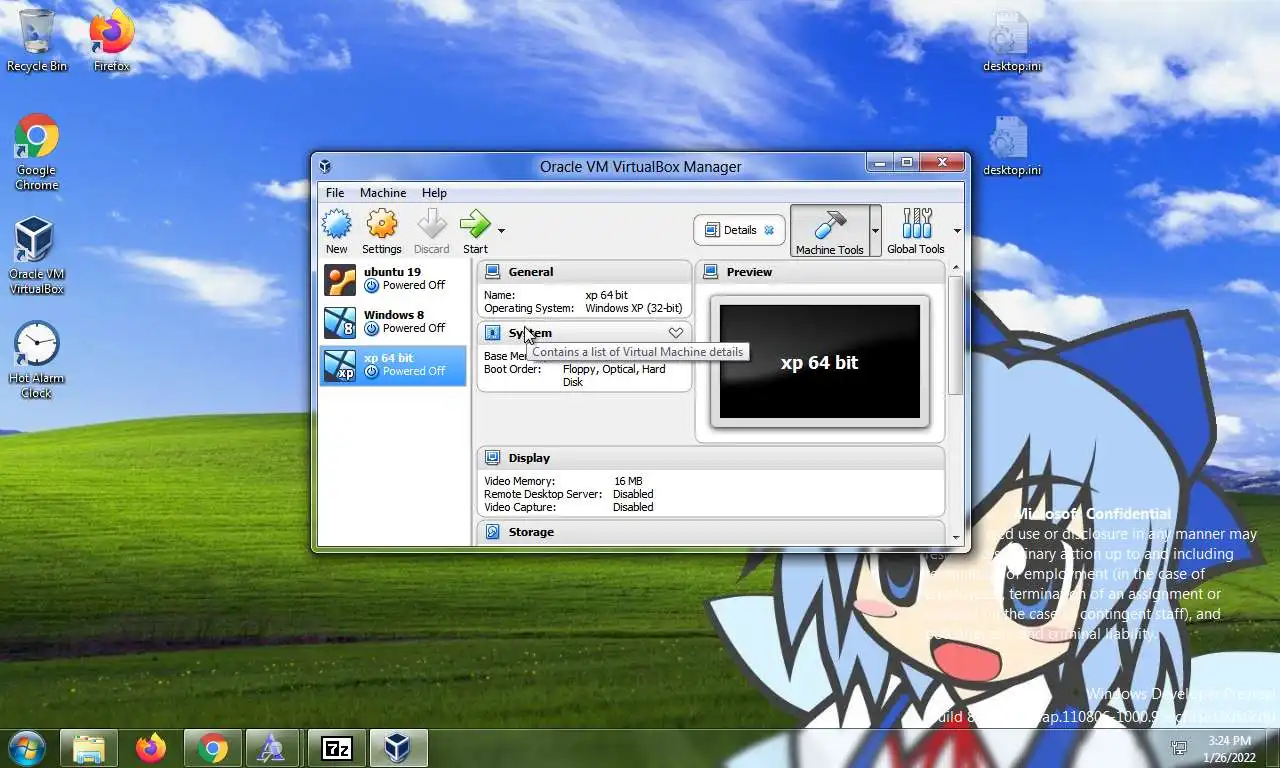
Task: Click the Windows 8 OS icon
Action: (x=340, y=323)
